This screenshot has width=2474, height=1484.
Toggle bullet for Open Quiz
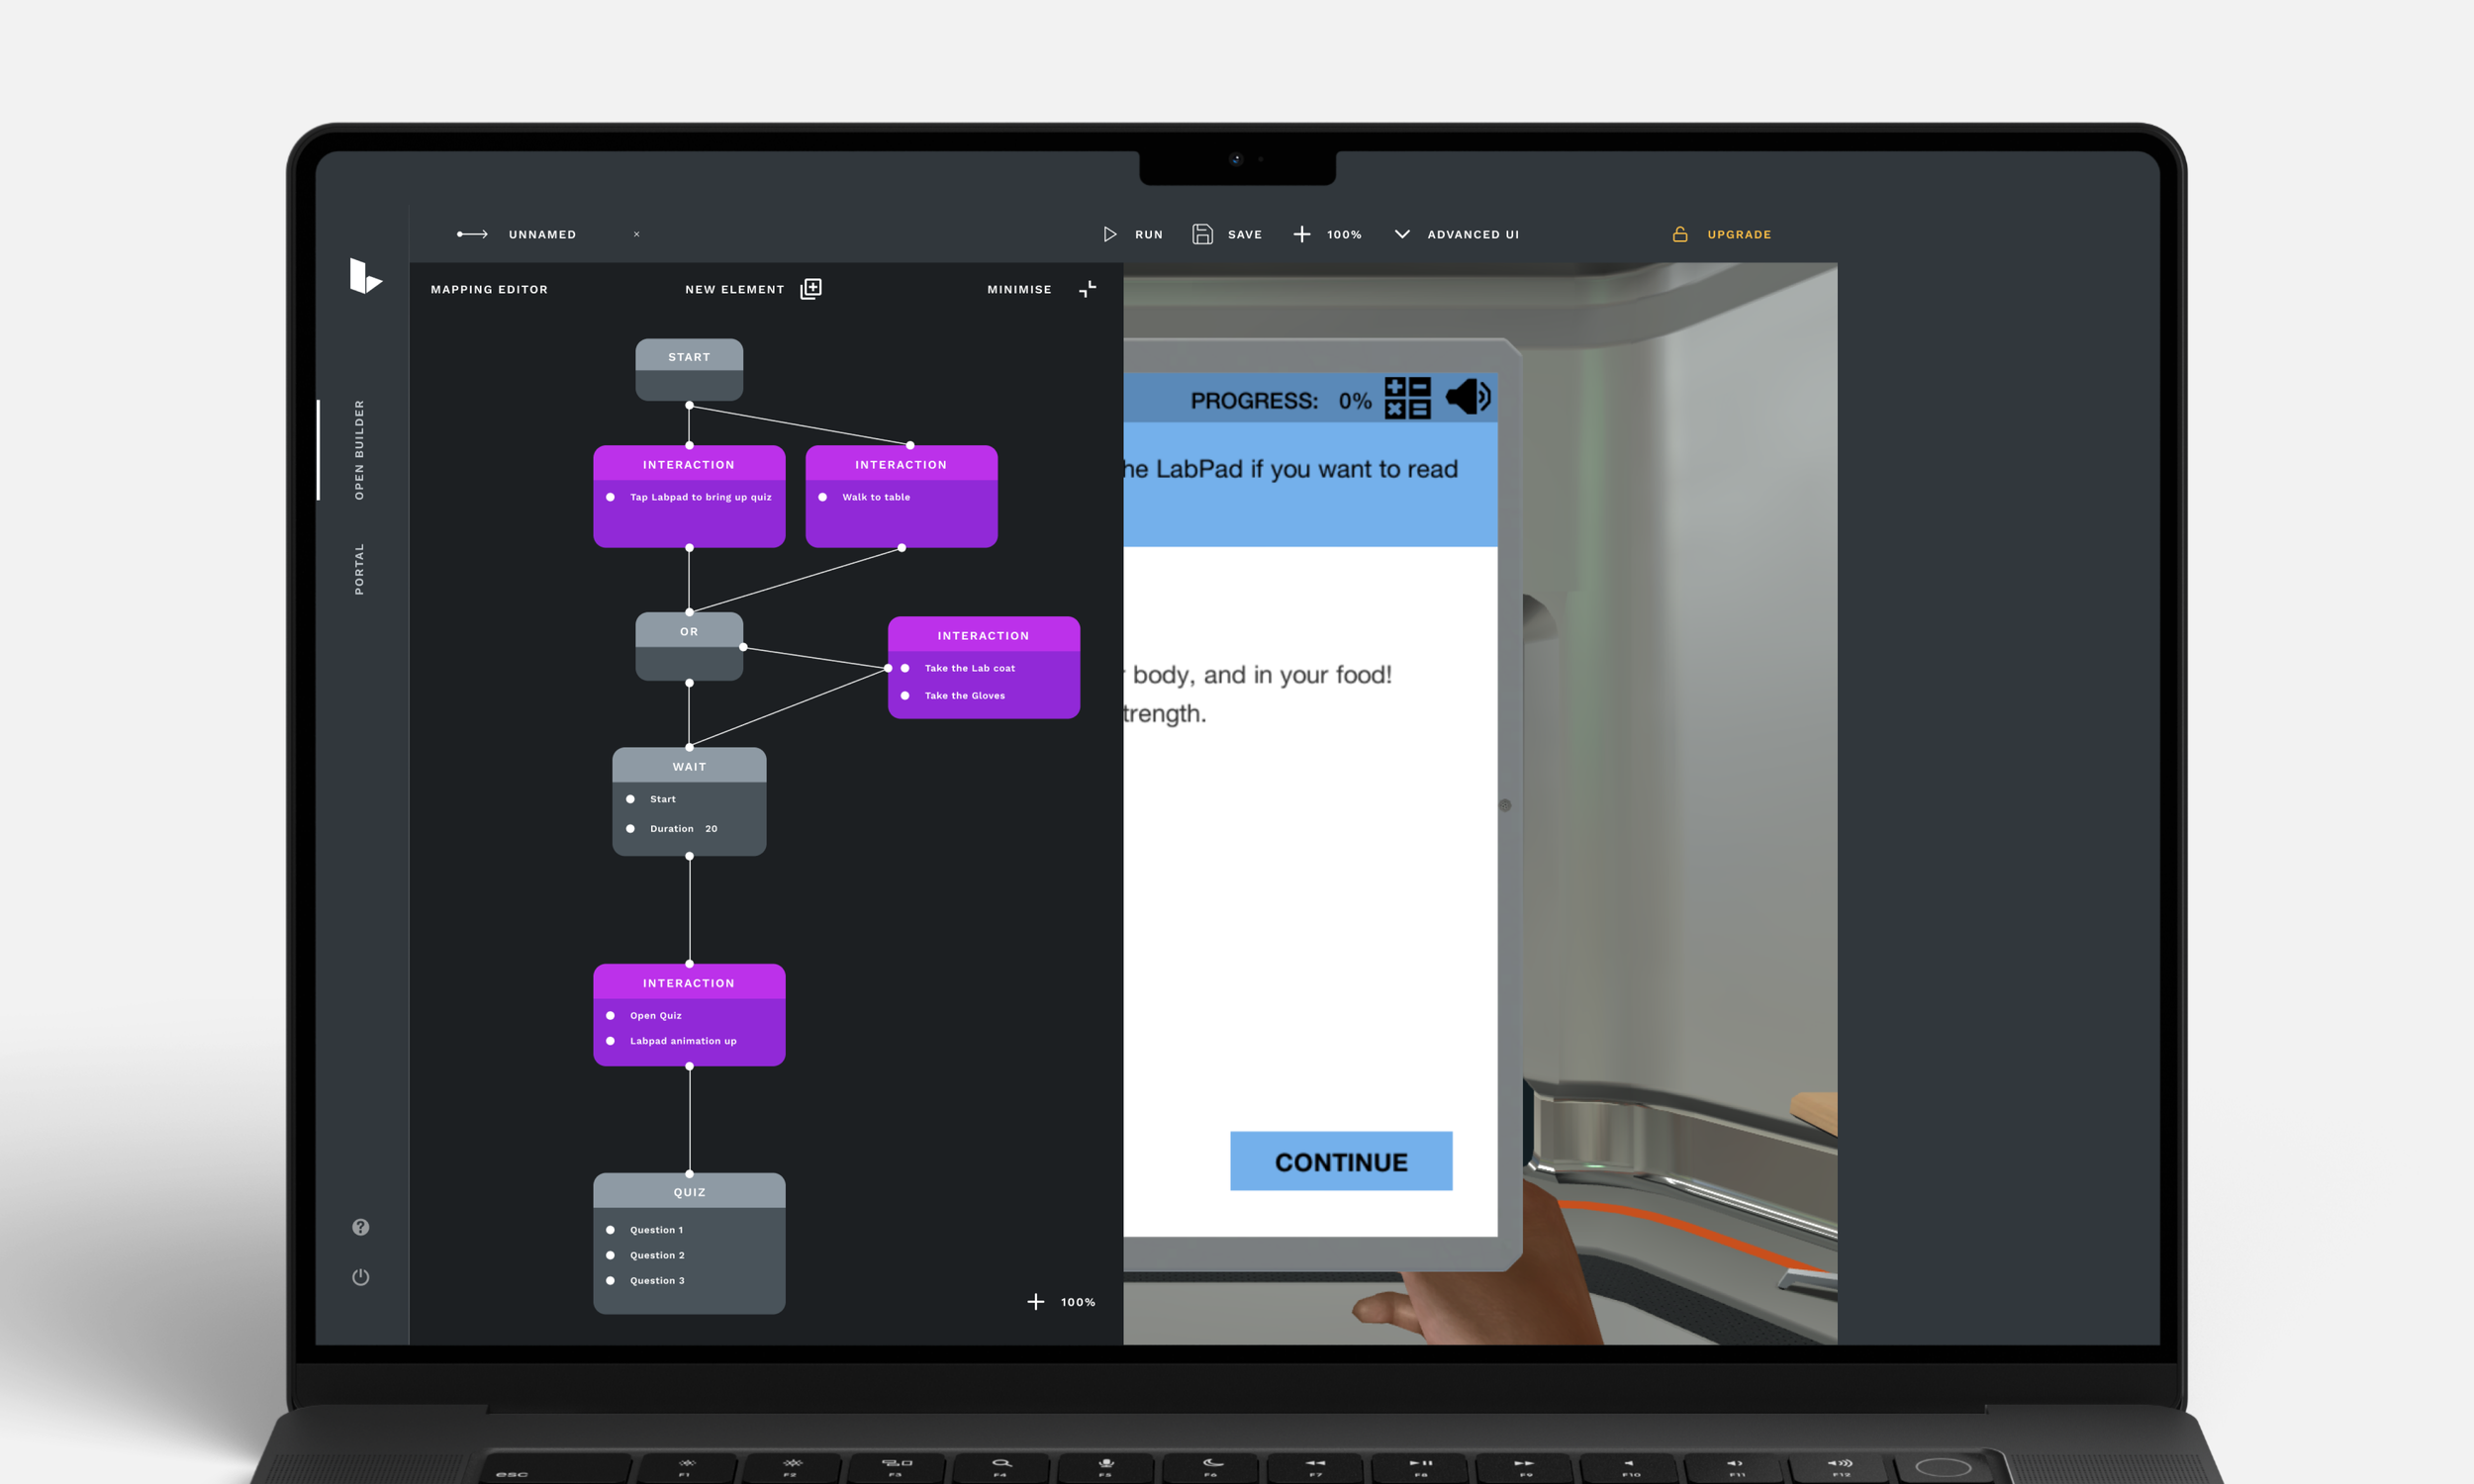(x=610, y=1015)
